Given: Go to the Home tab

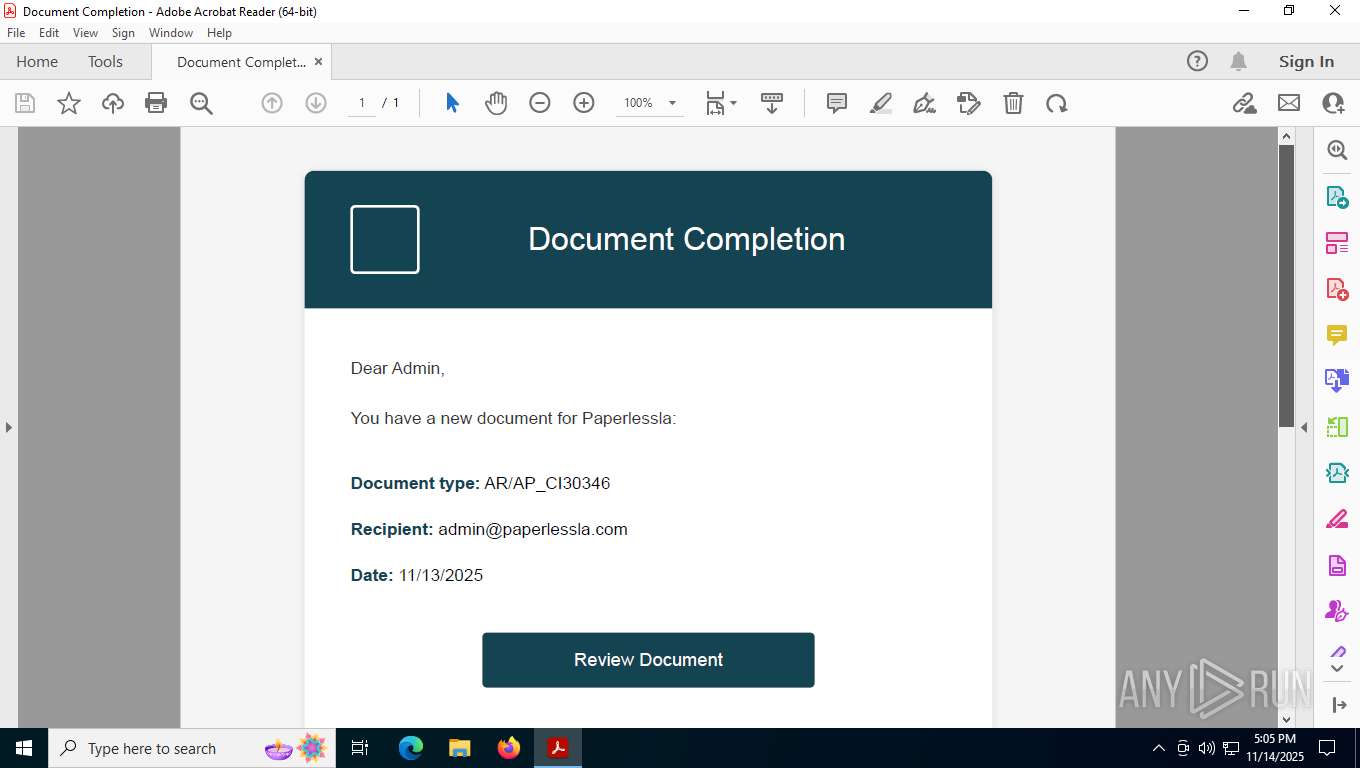Looking at the screenshot, I should [37, 62].
